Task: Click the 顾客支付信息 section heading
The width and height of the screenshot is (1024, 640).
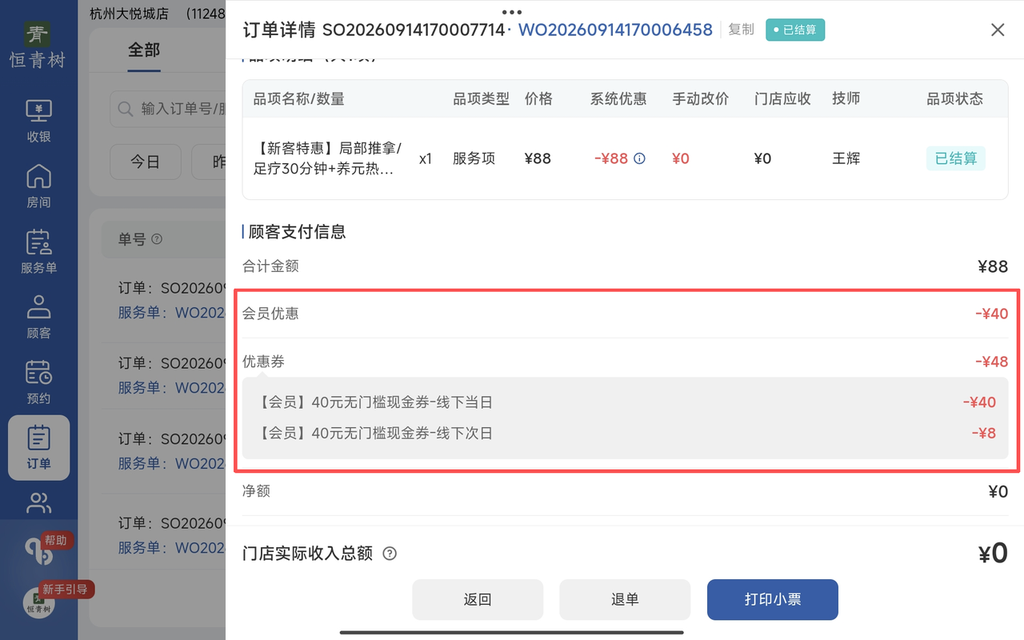Action: point(297,232)
